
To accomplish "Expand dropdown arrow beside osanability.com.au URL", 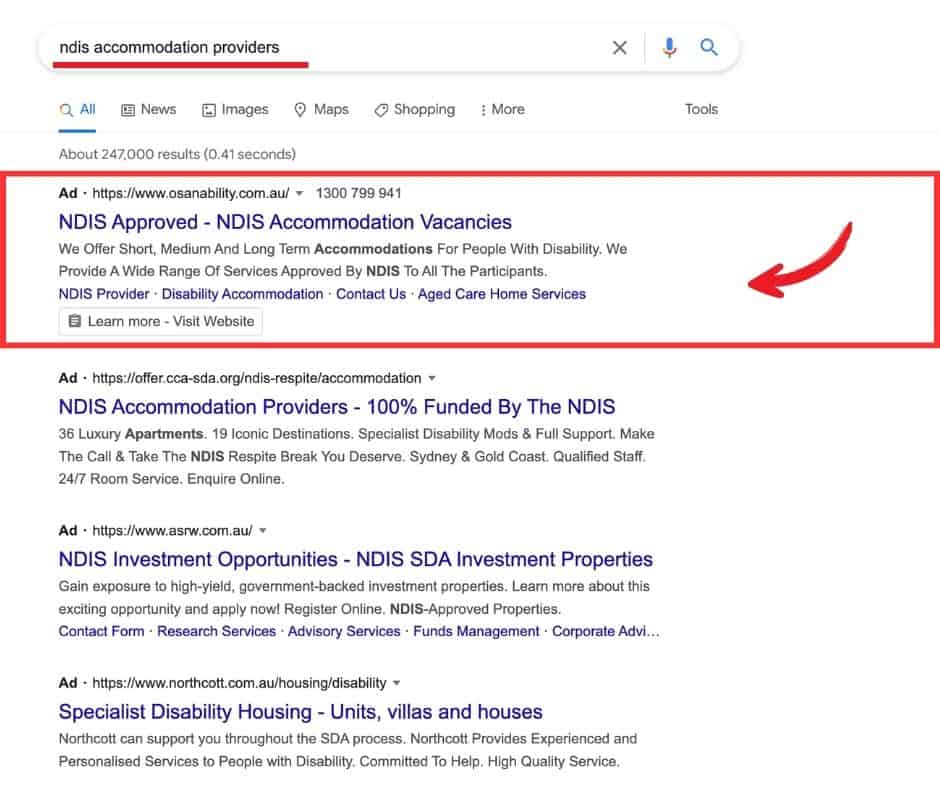I will coord(299,194).
